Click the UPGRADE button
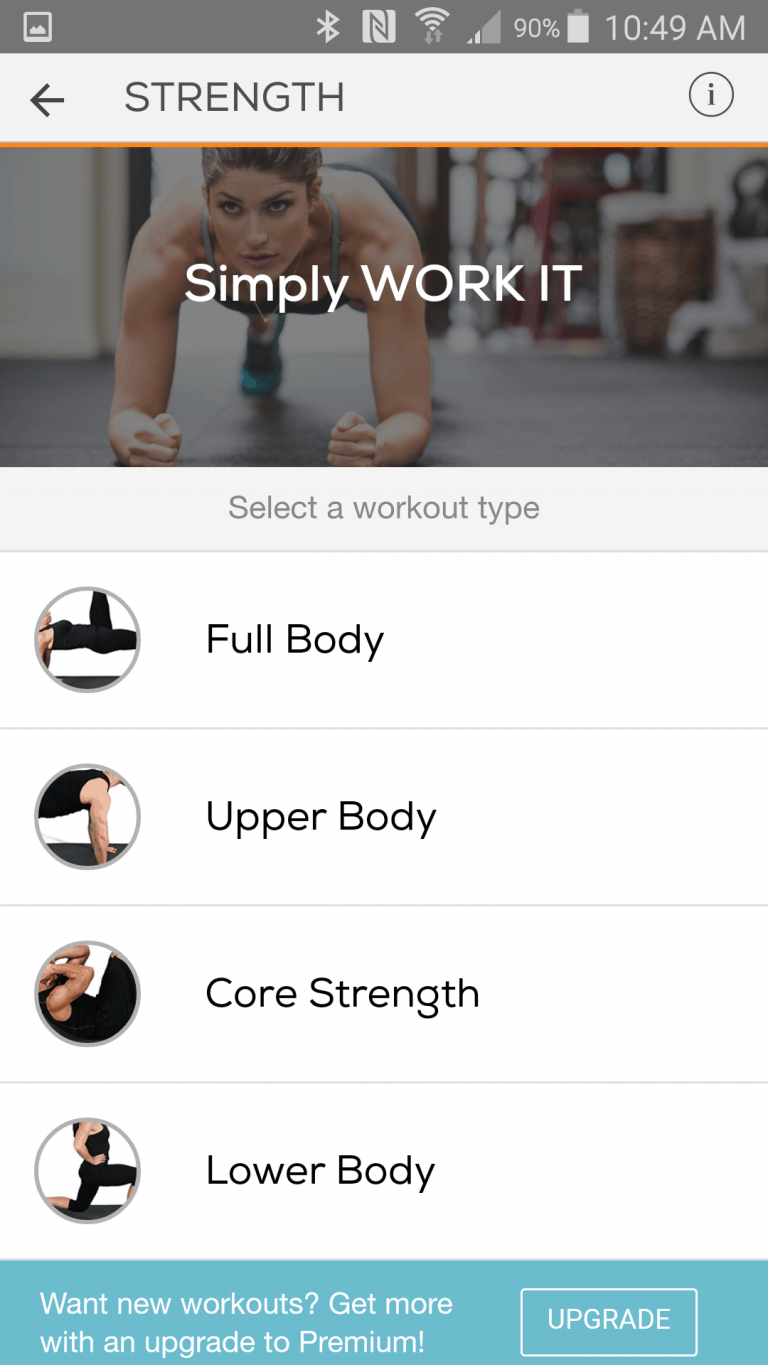Screen dimensions: 768x1365 [608, 1320]
